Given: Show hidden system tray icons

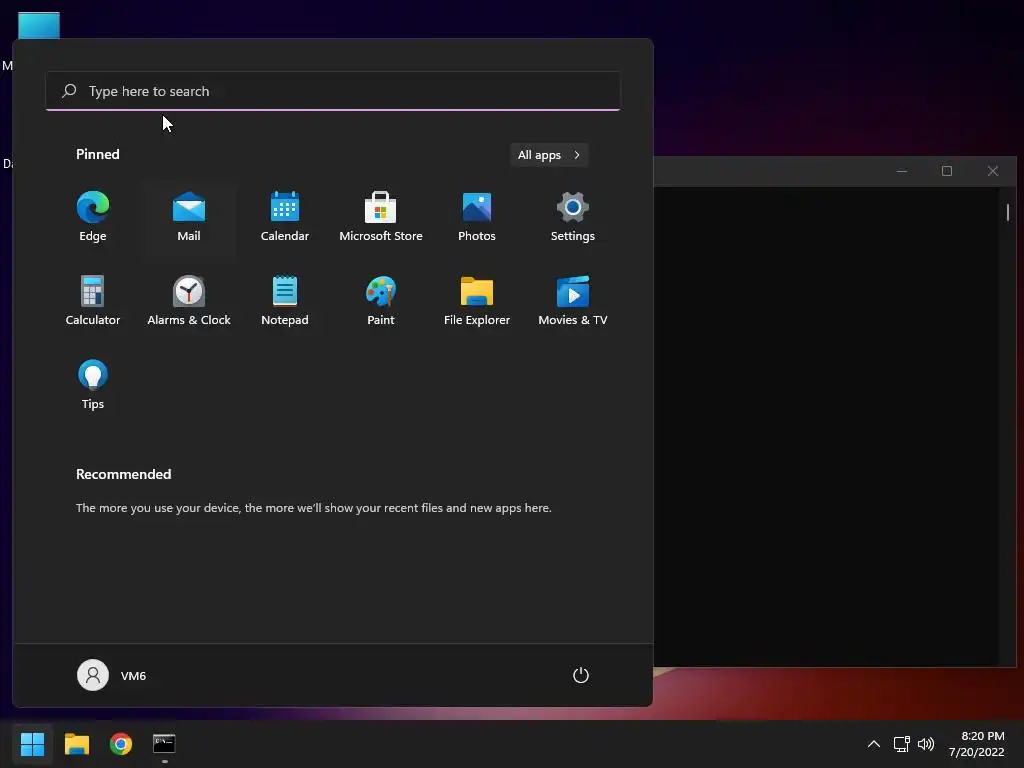Looking at the screenshot, I should tap(874, 744).
